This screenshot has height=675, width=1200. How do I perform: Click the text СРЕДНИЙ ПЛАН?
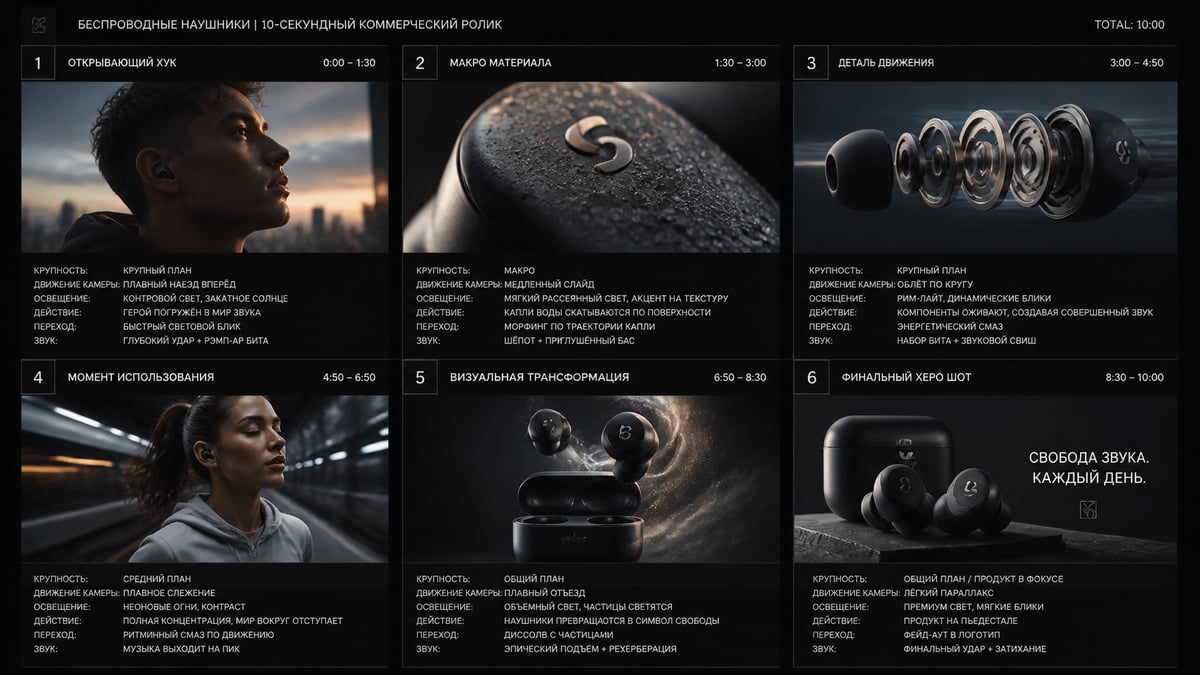pos(157,578)
